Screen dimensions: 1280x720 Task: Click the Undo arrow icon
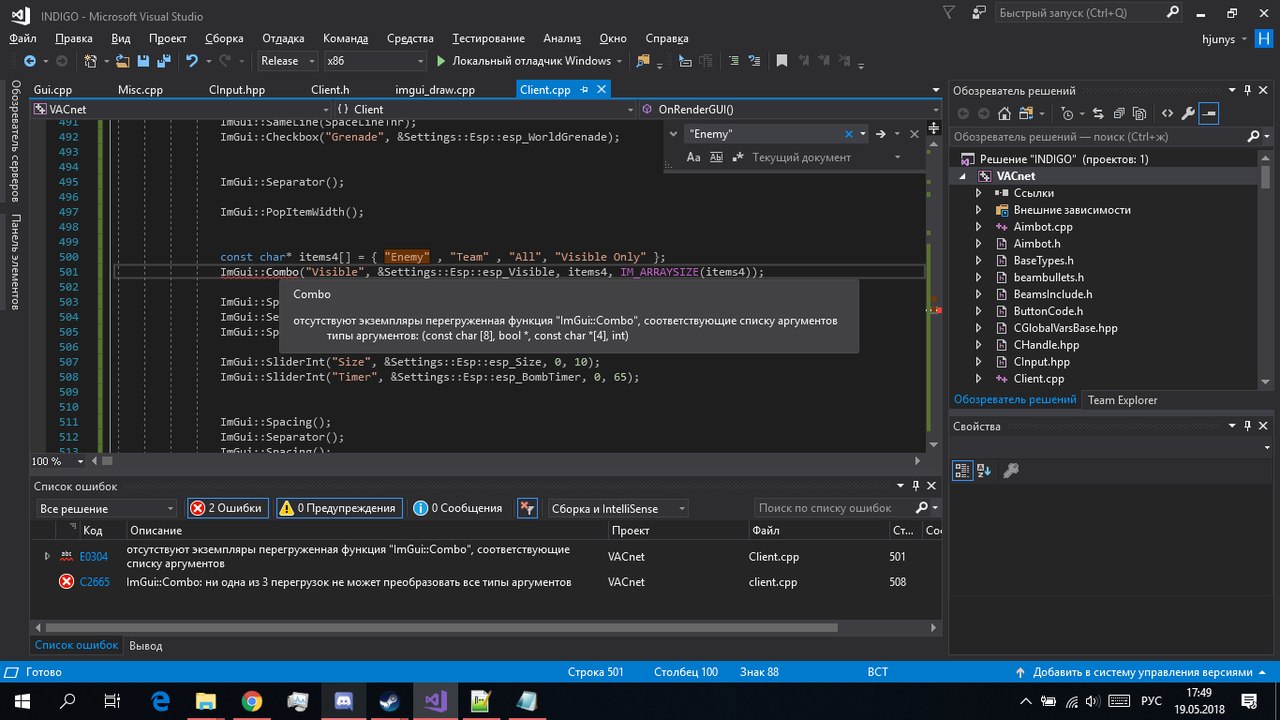tap(191, 61)
